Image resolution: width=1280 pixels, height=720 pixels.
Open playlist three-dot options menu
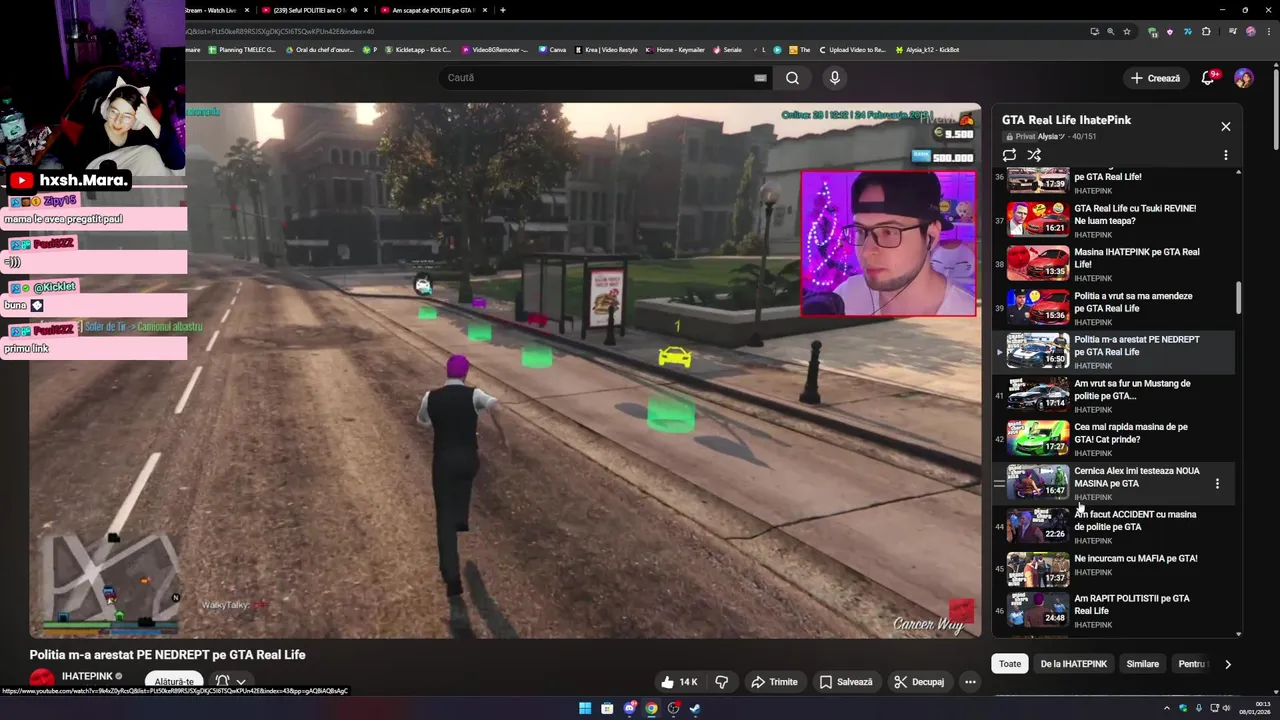[1226, 155]
